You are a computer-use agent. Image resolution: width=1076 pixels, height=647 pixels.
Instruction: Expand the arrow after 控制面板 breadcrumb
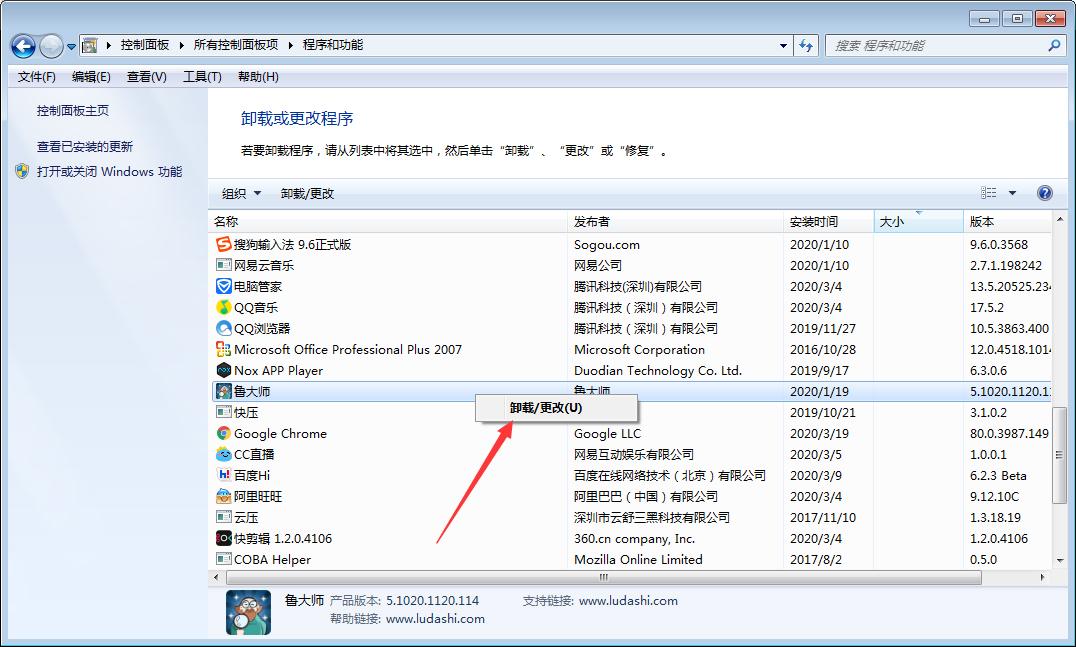181,45
